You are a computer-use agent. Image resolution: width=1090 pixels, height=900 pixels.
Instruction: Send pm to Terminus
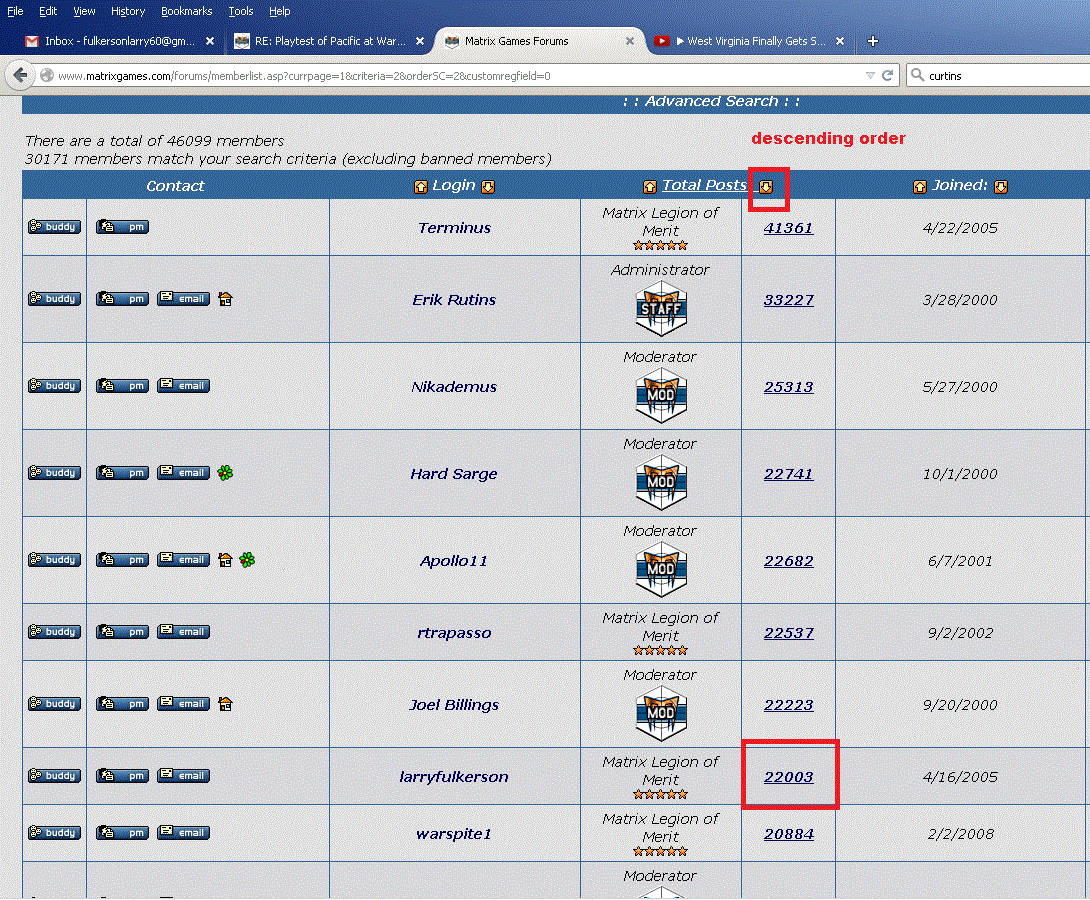point(122,227)
